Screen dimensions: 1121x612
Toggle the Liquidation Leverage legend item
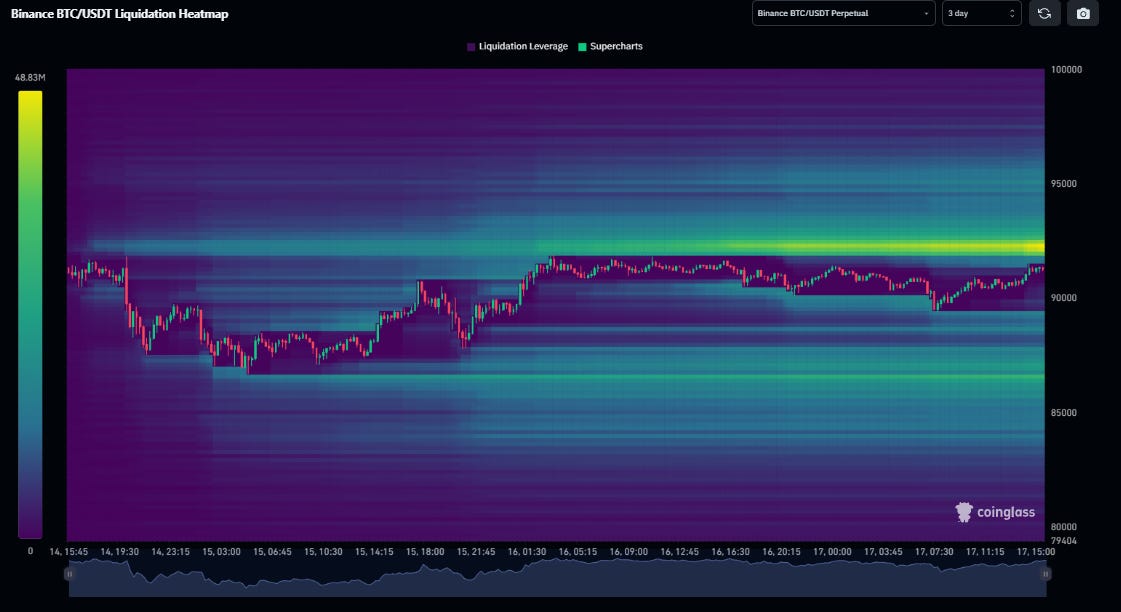(x=517, y=46)
